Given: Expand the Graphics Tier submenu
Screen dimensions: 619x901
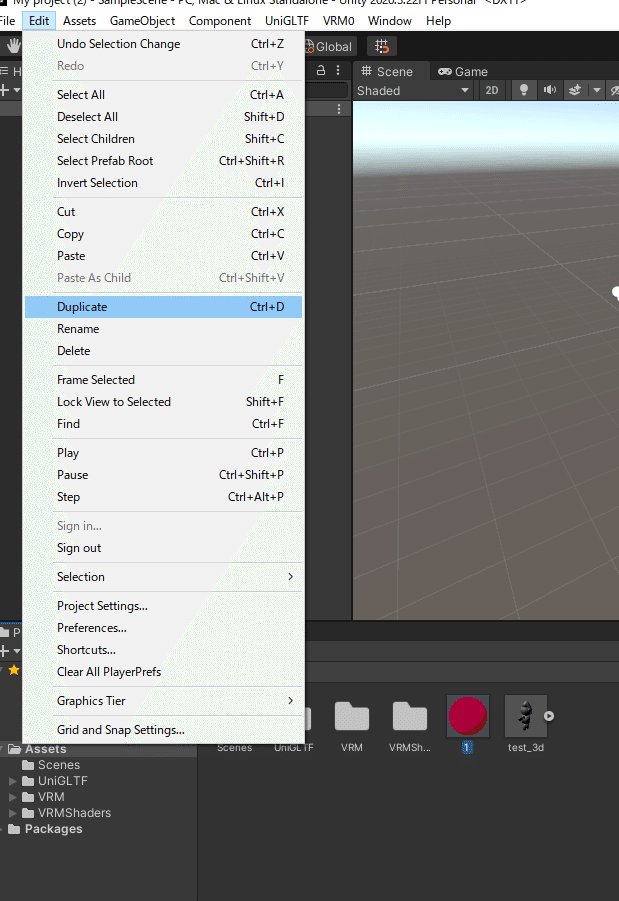Looking at the screenshot, I should click(x=163, y=701).
